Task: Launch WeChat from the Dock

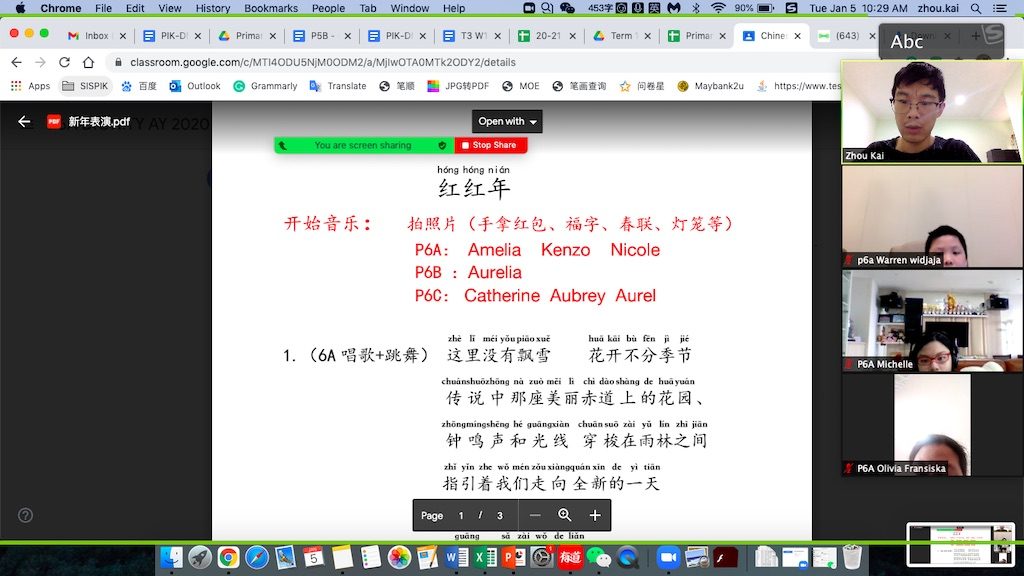Action: coord(598,557)
